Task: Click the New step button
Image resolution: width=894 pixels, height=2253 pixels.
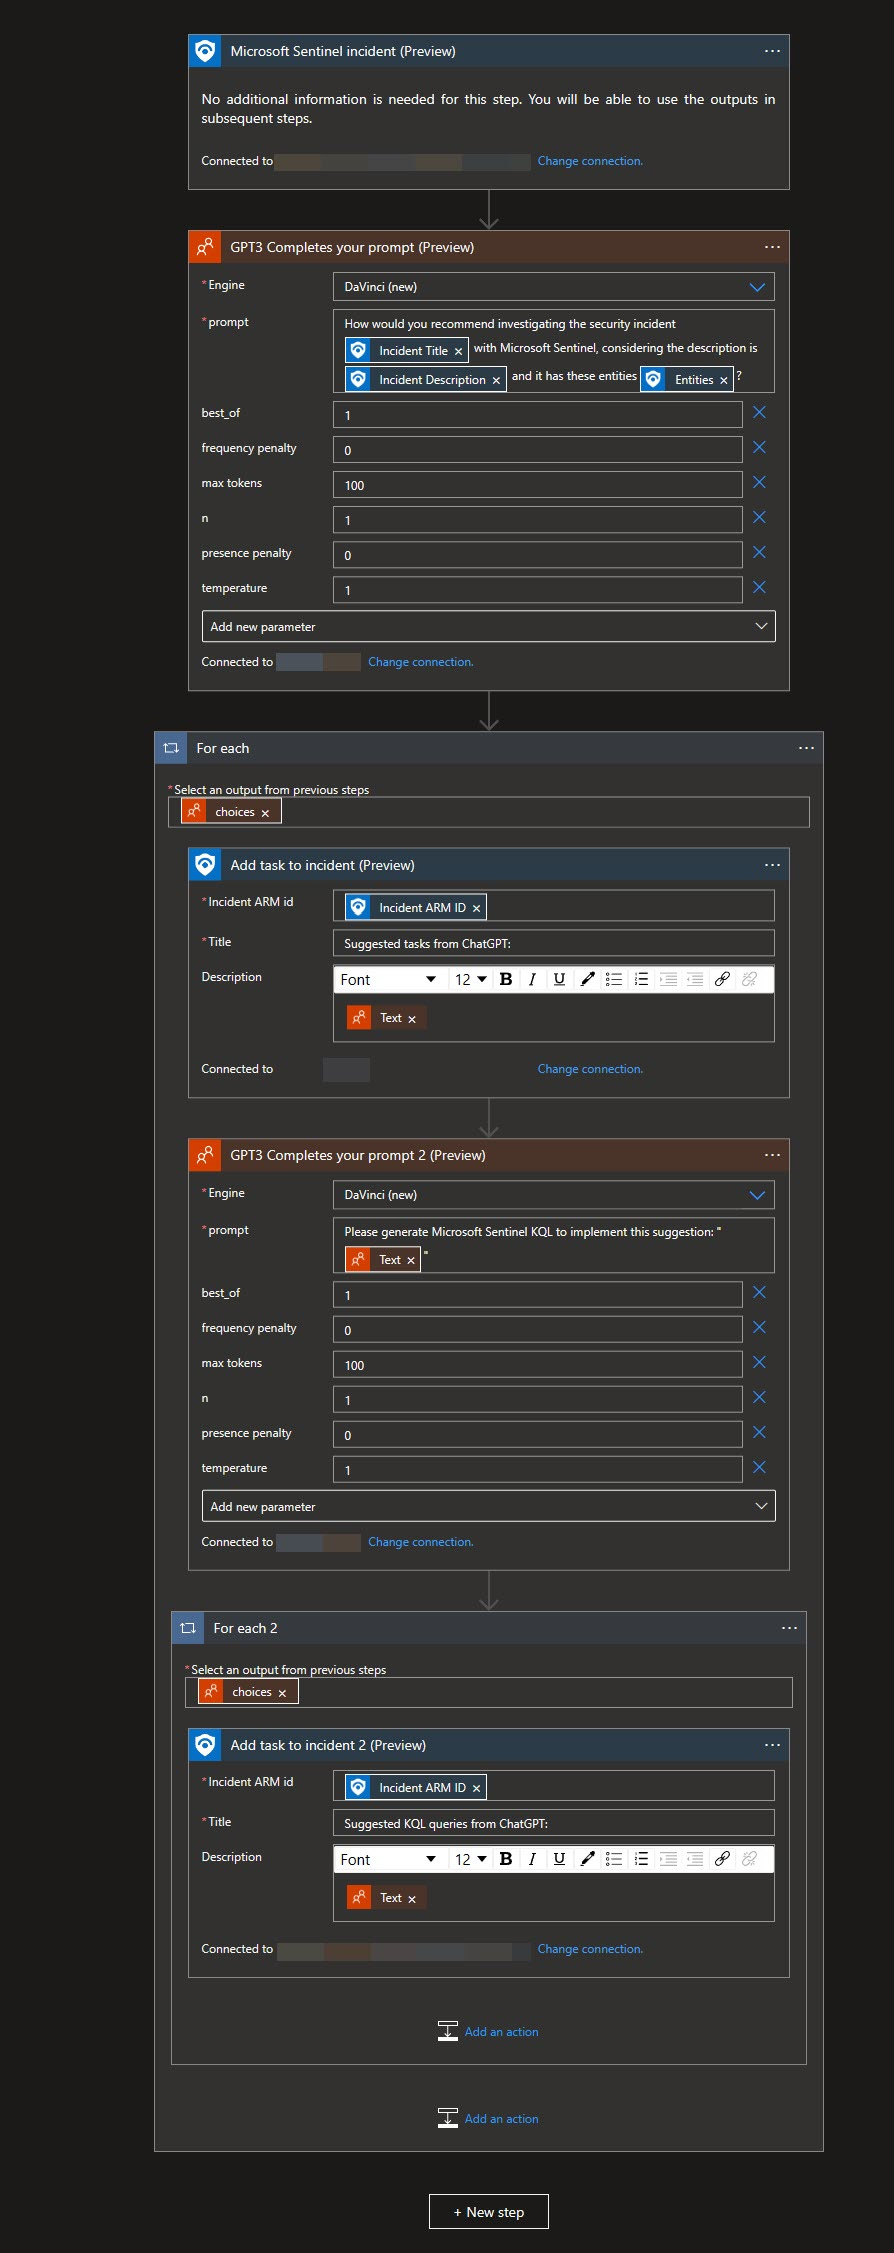Action: (489, 2212)
